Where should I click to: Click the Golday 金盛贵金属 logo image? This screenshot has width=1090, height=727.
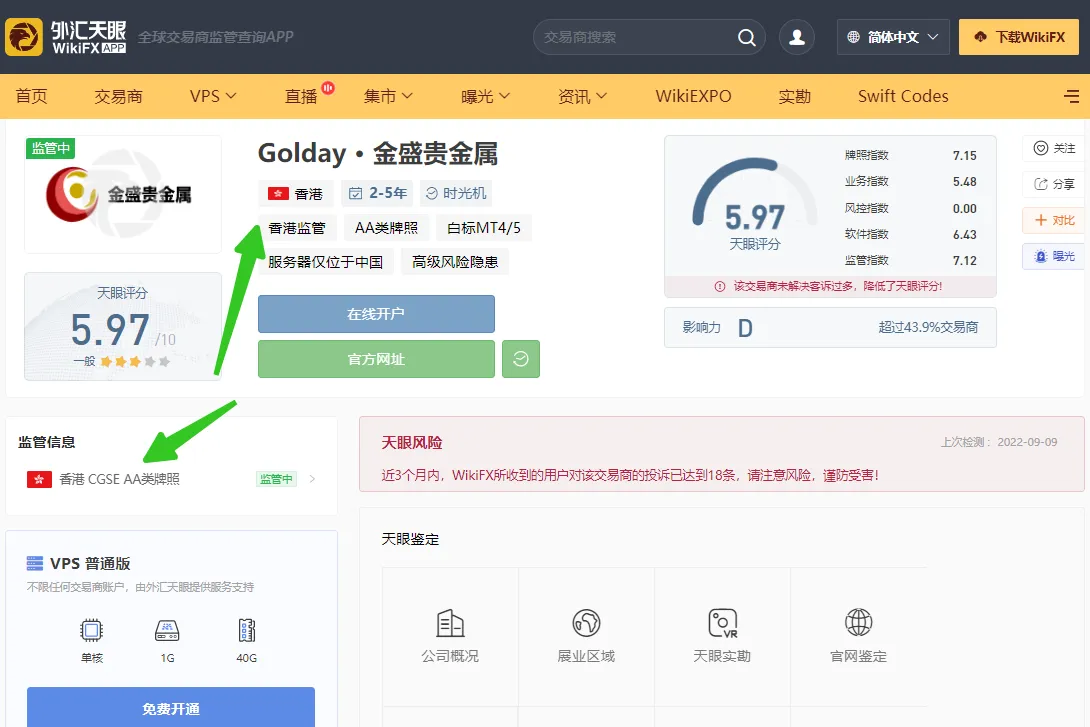click(122, 195)
